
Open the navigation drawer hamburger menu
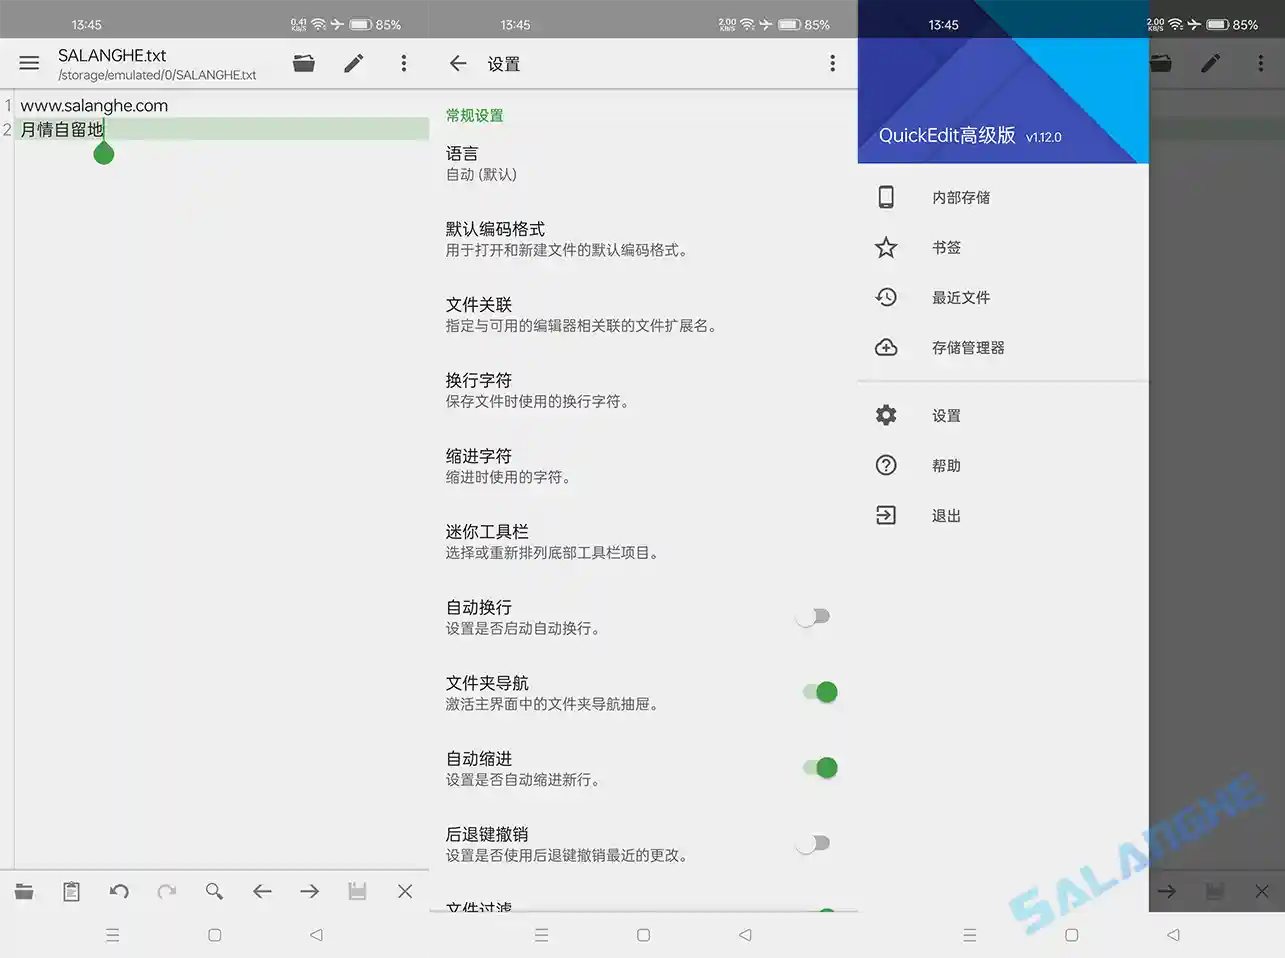pyautogui.click(x=28, y=62)
